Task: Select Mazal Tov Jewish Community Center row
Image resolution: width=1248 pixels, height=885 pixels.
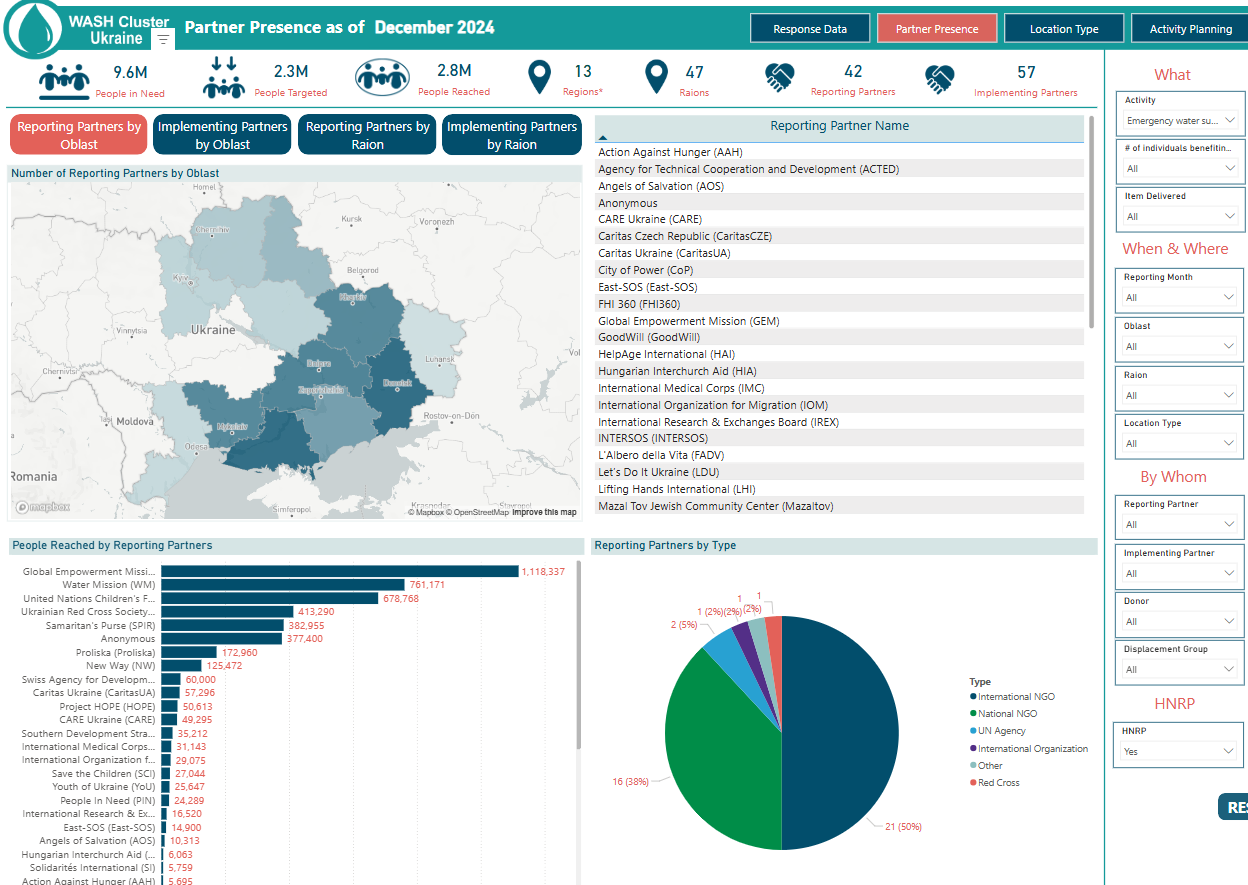Action: 840,506
